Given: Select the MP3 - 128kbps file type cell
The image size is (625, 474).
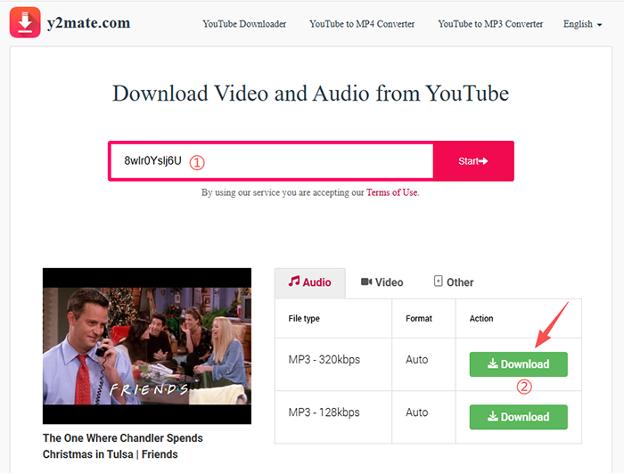Looking at the screenshot, I should pos(323,413).
